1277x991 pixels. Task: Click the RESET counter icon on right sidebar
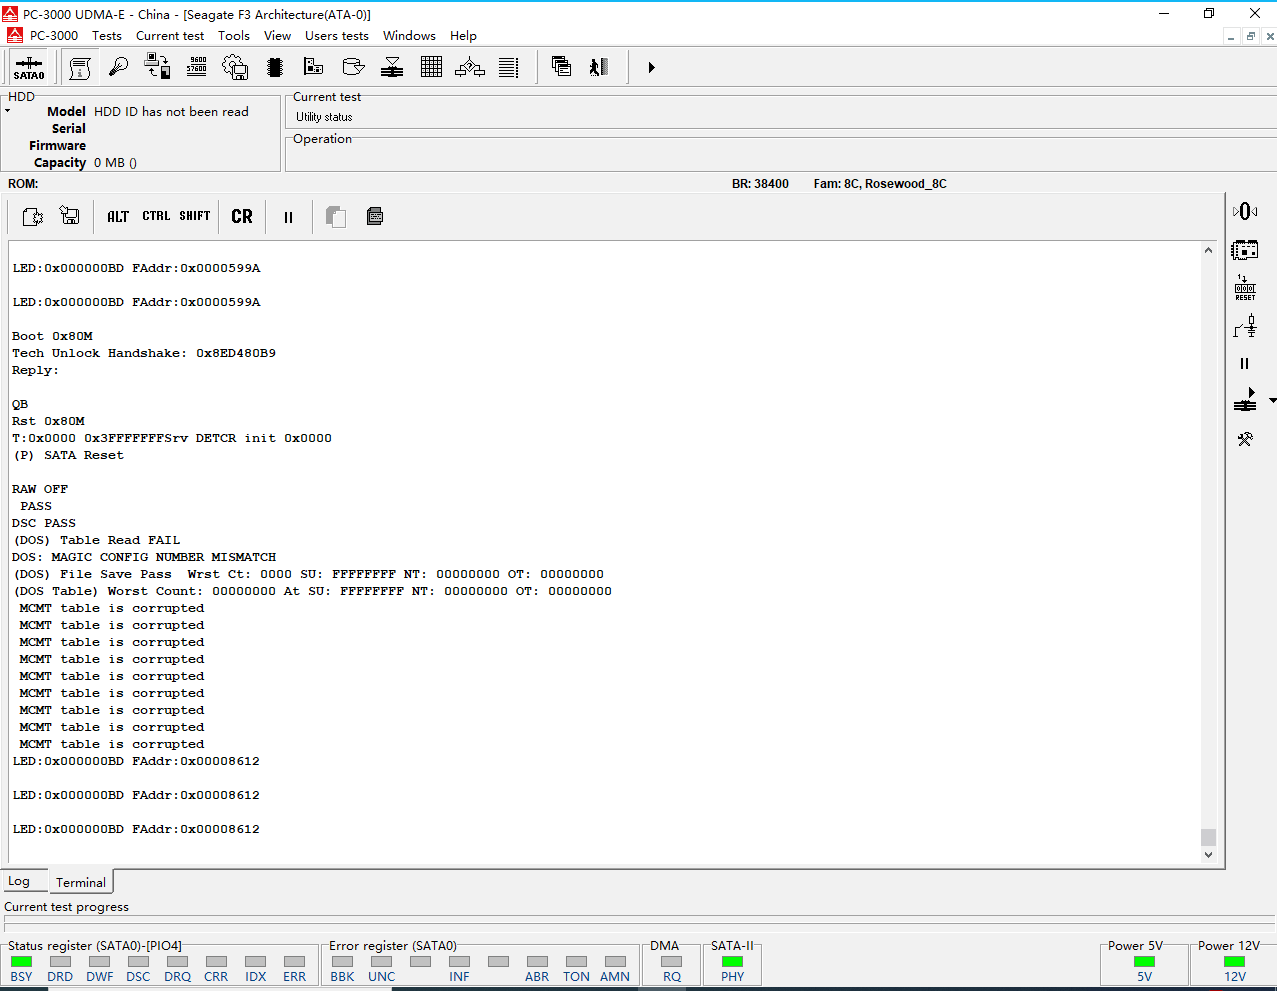click(x=1245, y=288)
